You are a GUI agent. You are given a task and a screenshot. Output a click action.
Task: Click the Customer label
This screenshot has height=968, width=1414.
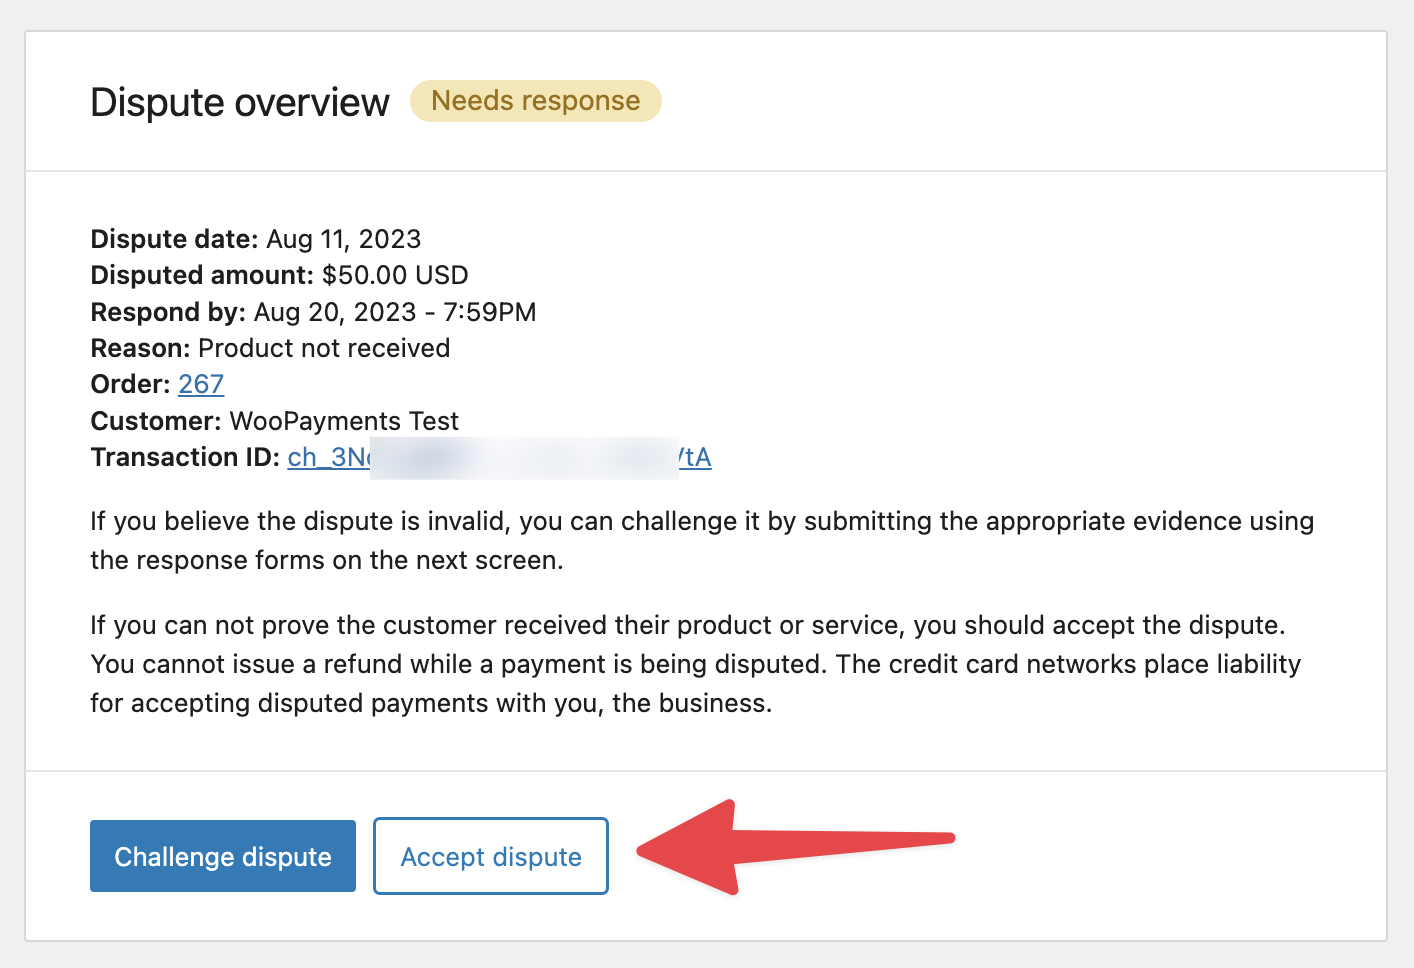[x=155, y=421]
